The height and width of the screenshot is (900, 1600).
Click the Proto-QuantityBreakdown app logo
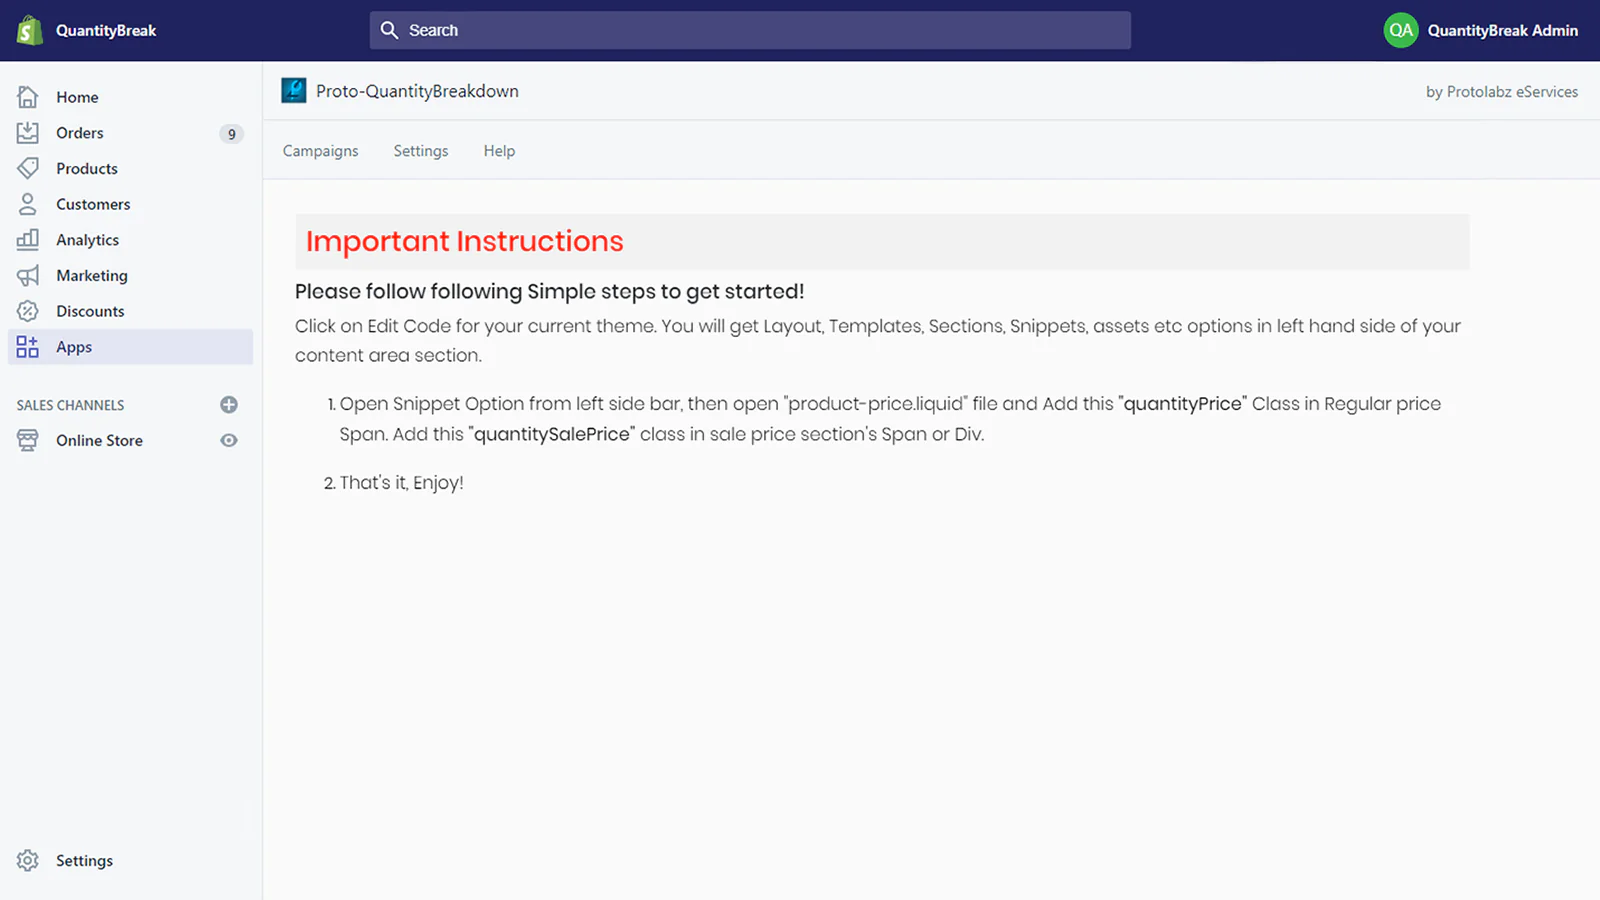[294, 91]
